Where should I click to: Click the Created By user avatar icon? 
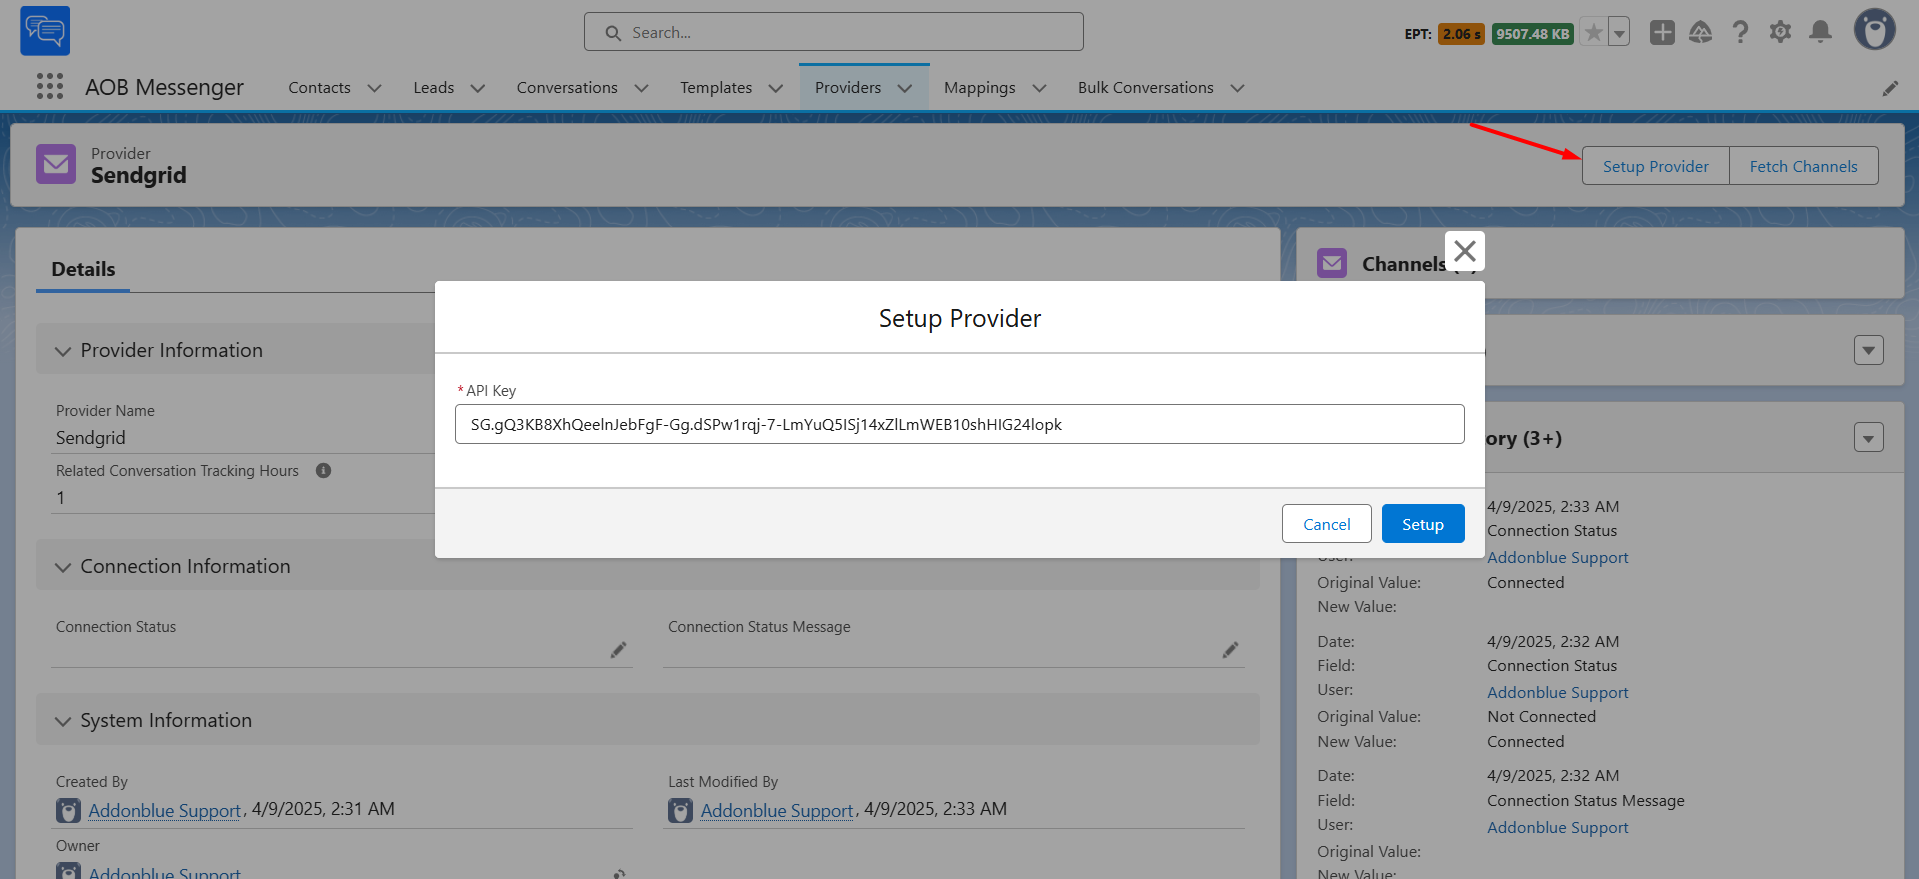tap(68, 811)
